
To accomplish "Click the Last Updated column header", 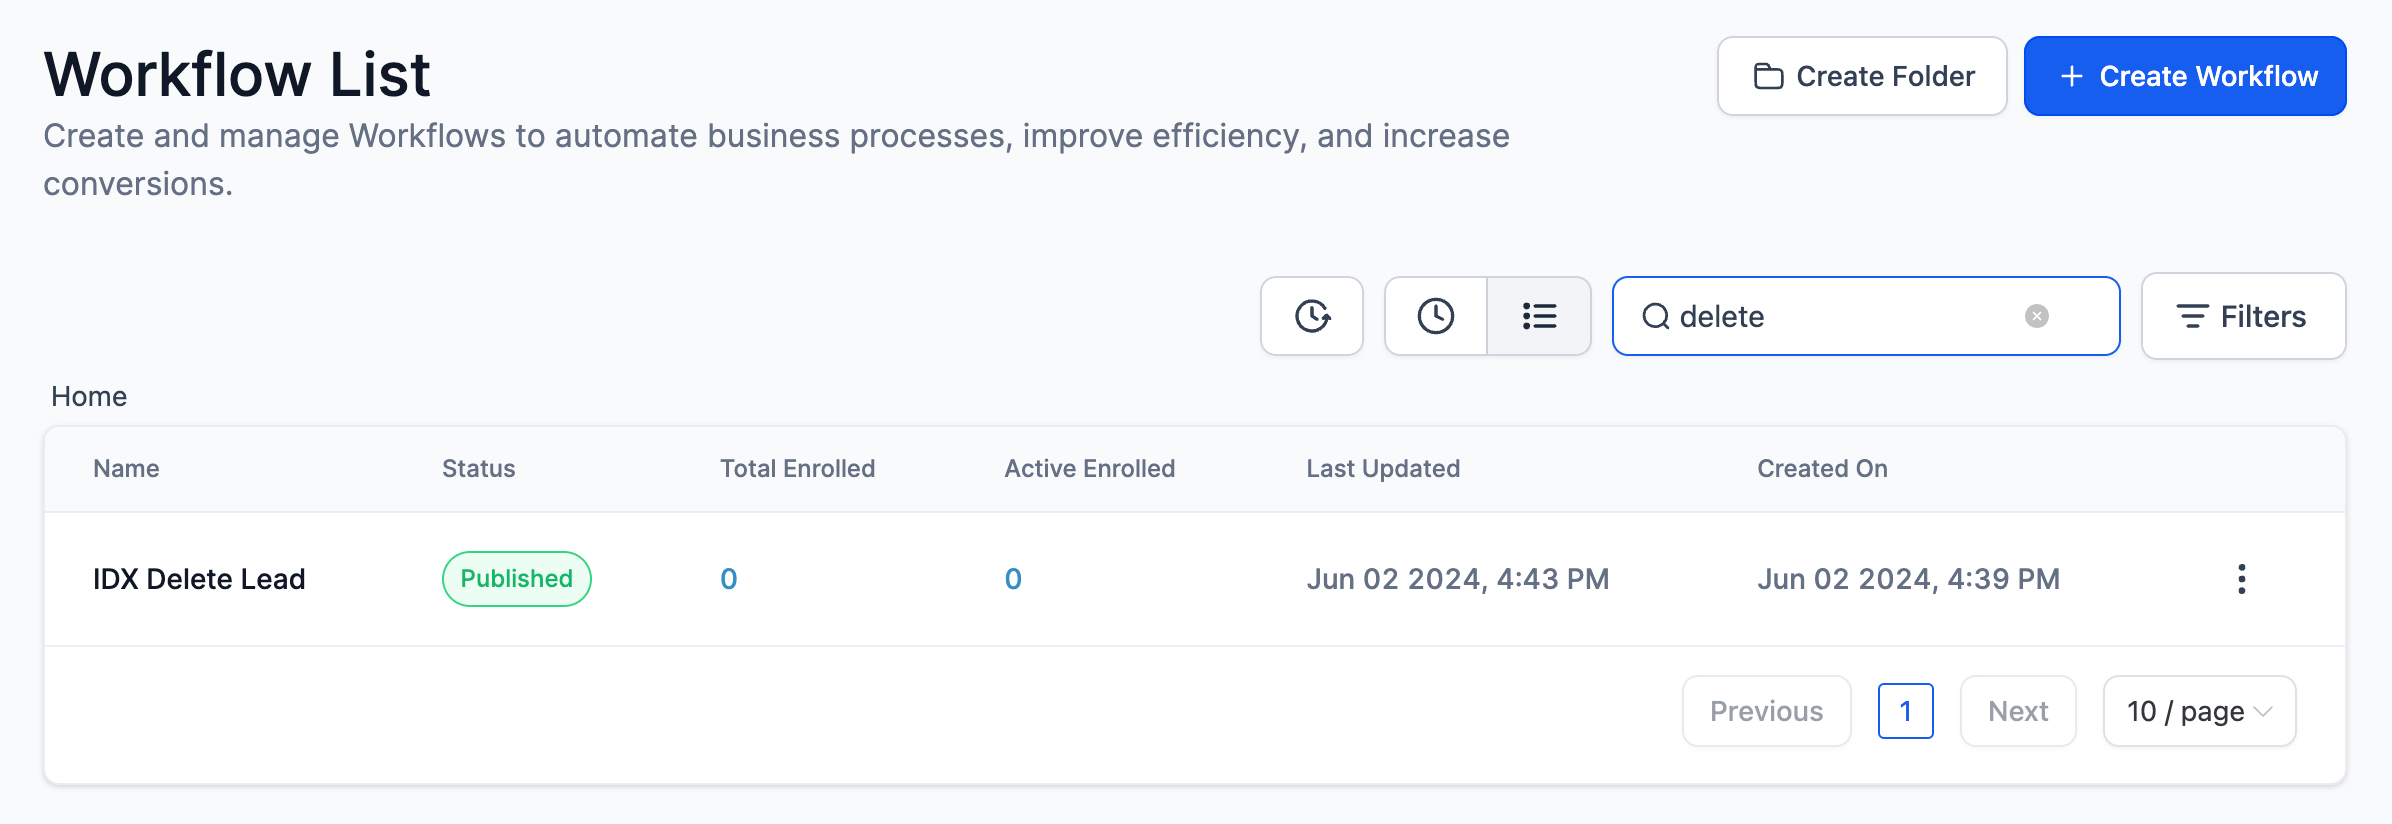I will click(1383, 468).
